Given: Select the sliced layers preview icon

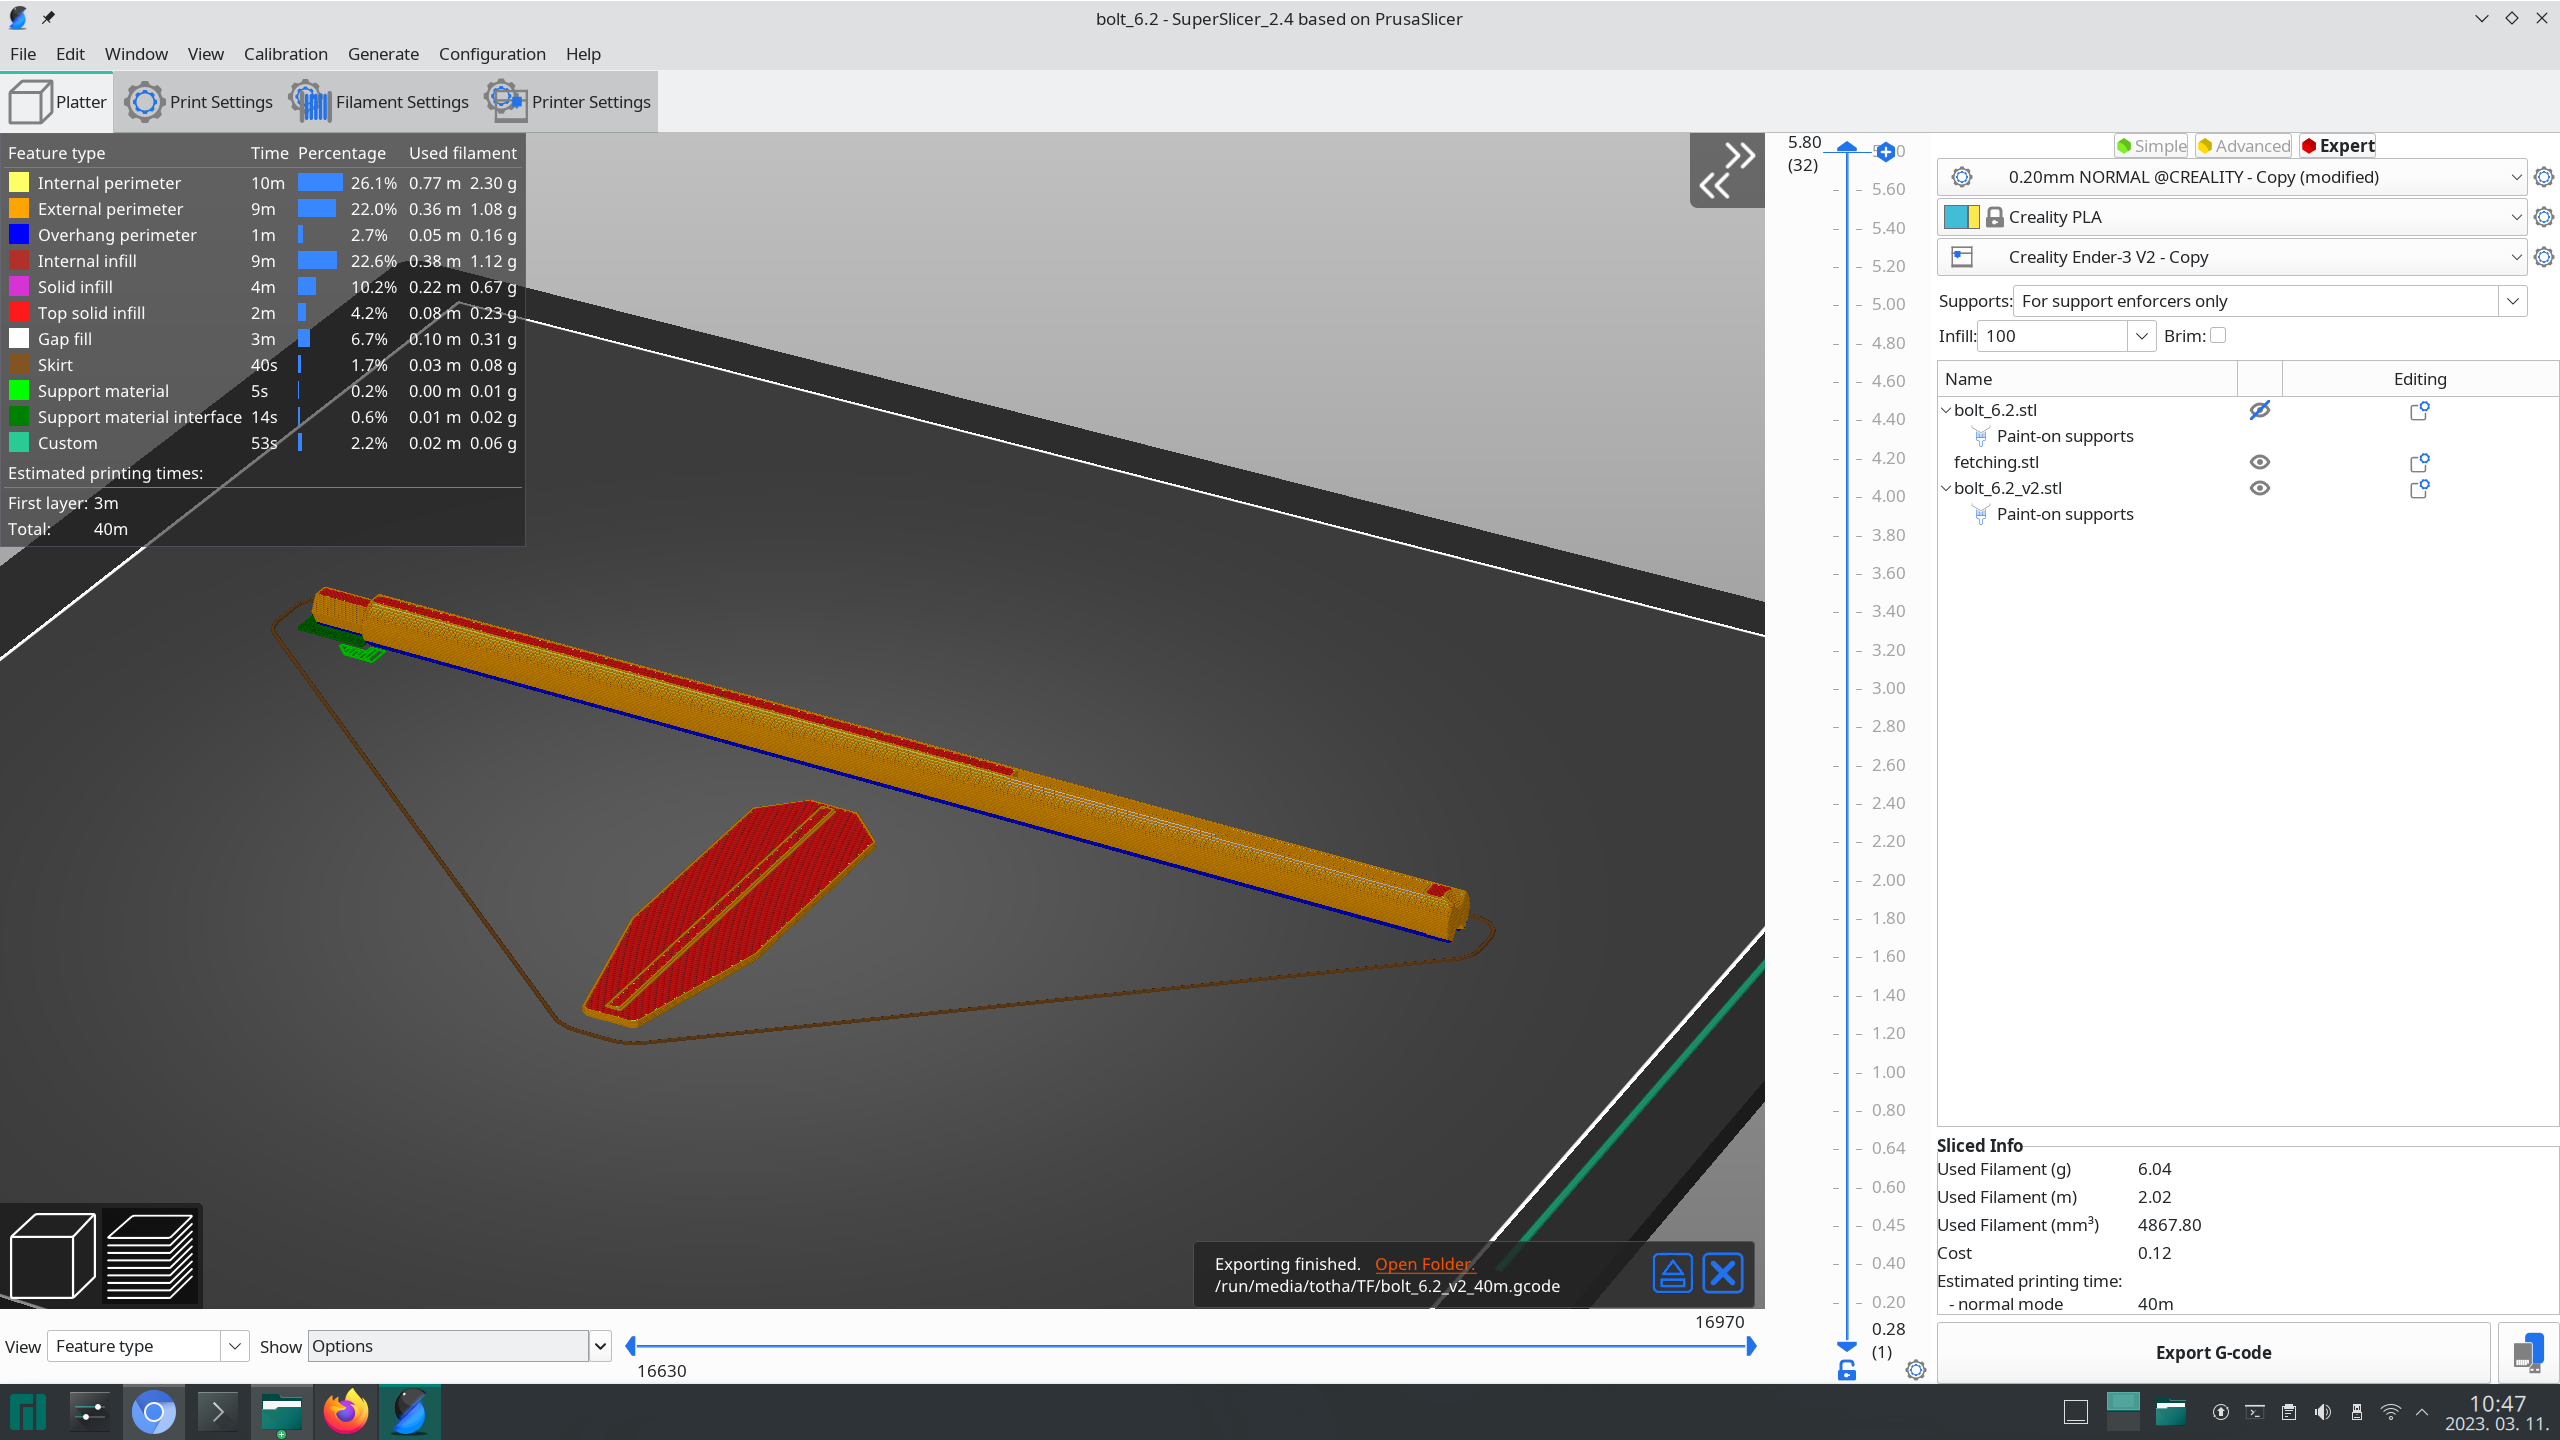Looking at the screenshot, I should pos(150,1255).
